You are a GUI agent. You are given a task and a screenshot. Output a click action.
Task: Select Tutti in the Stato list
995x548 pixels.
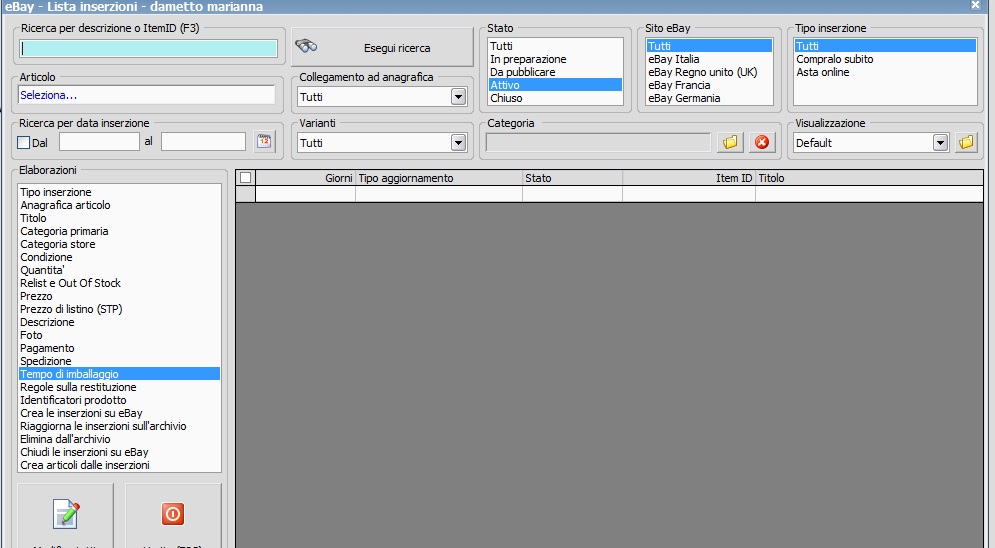pos(555,46)
